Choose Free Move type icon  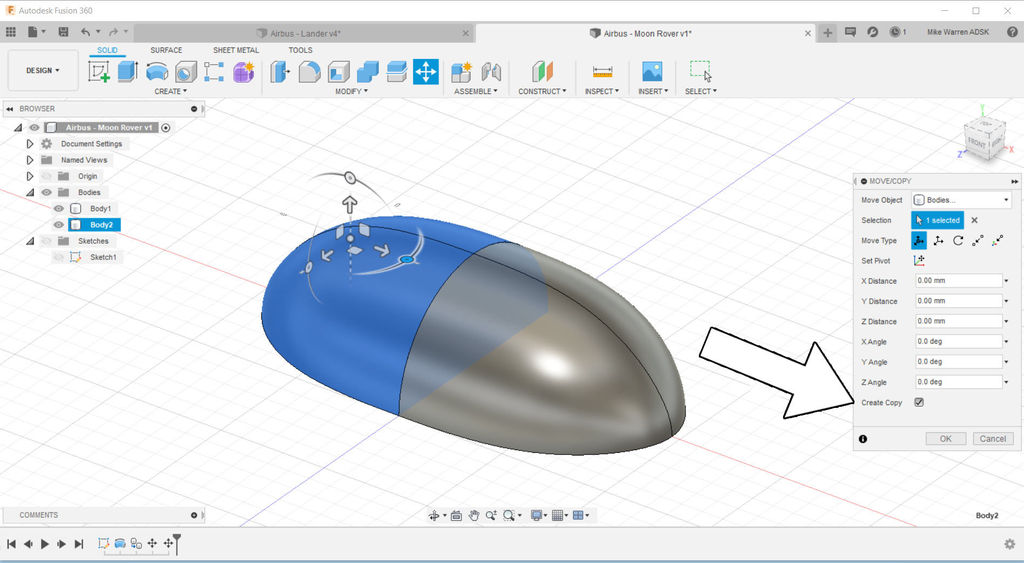pos(919,240)
